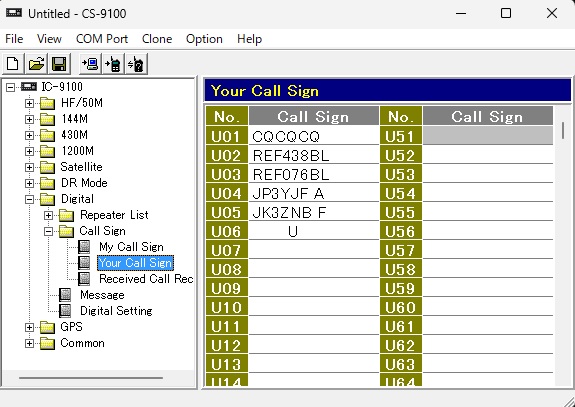This screenshot has height=407, width=575.
Task: Click the New file toolbar icon
Action: pyautogui.click(x=13, y=64)
